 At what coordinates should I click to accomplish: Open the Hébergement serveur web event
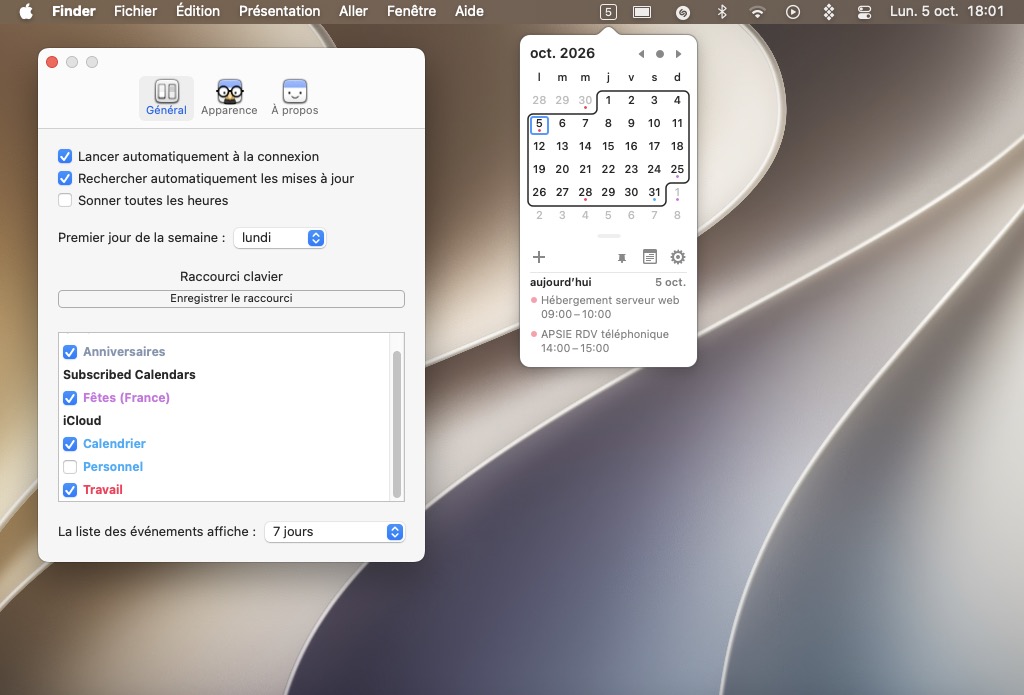coord(608,307)
